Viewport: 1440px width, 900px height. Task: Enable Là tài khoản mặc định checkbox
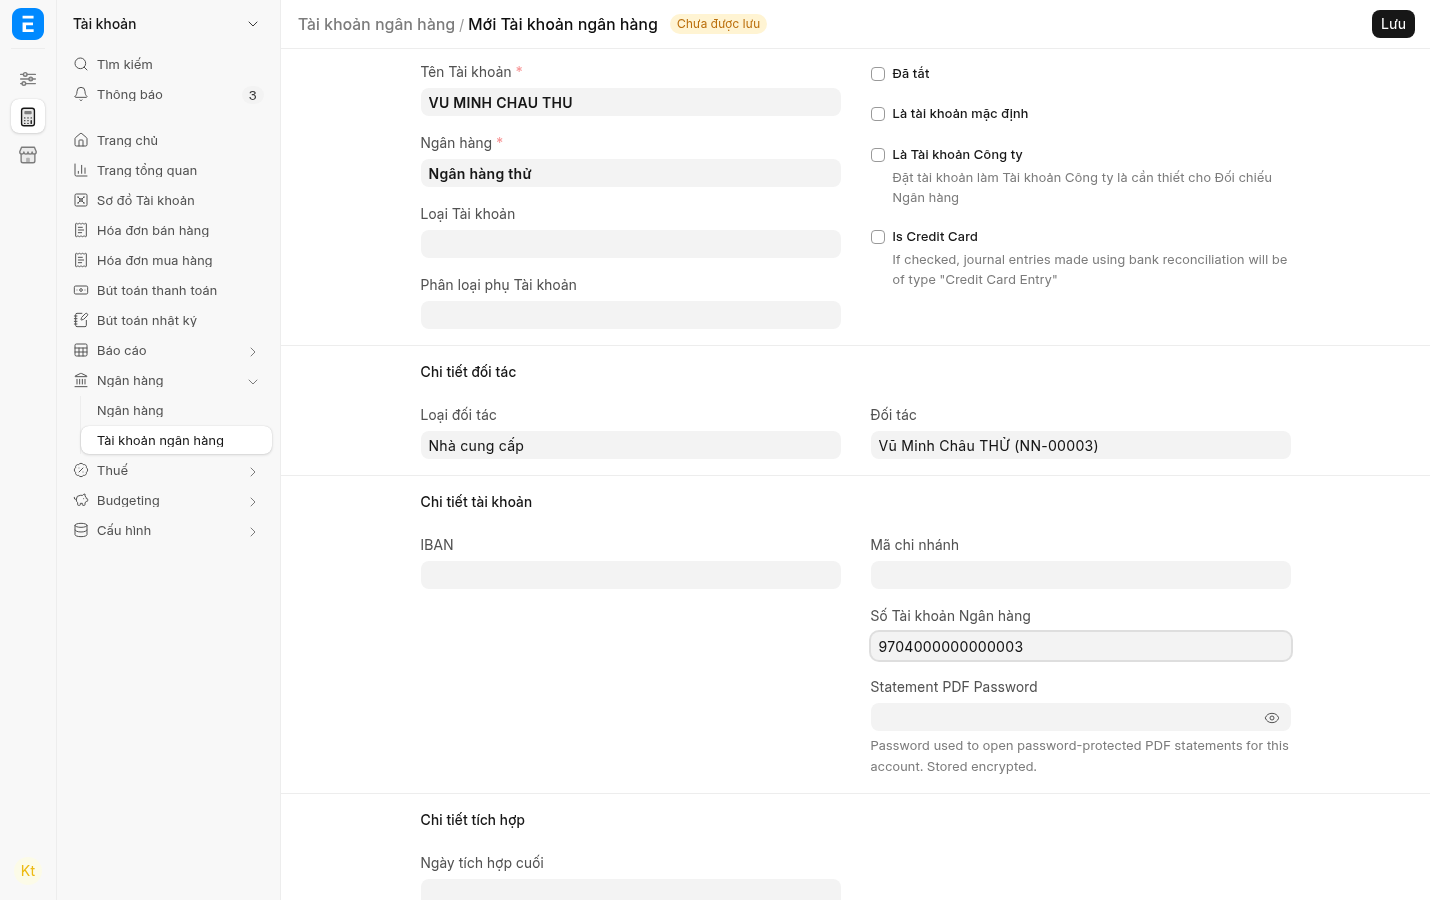click(878, 114)
